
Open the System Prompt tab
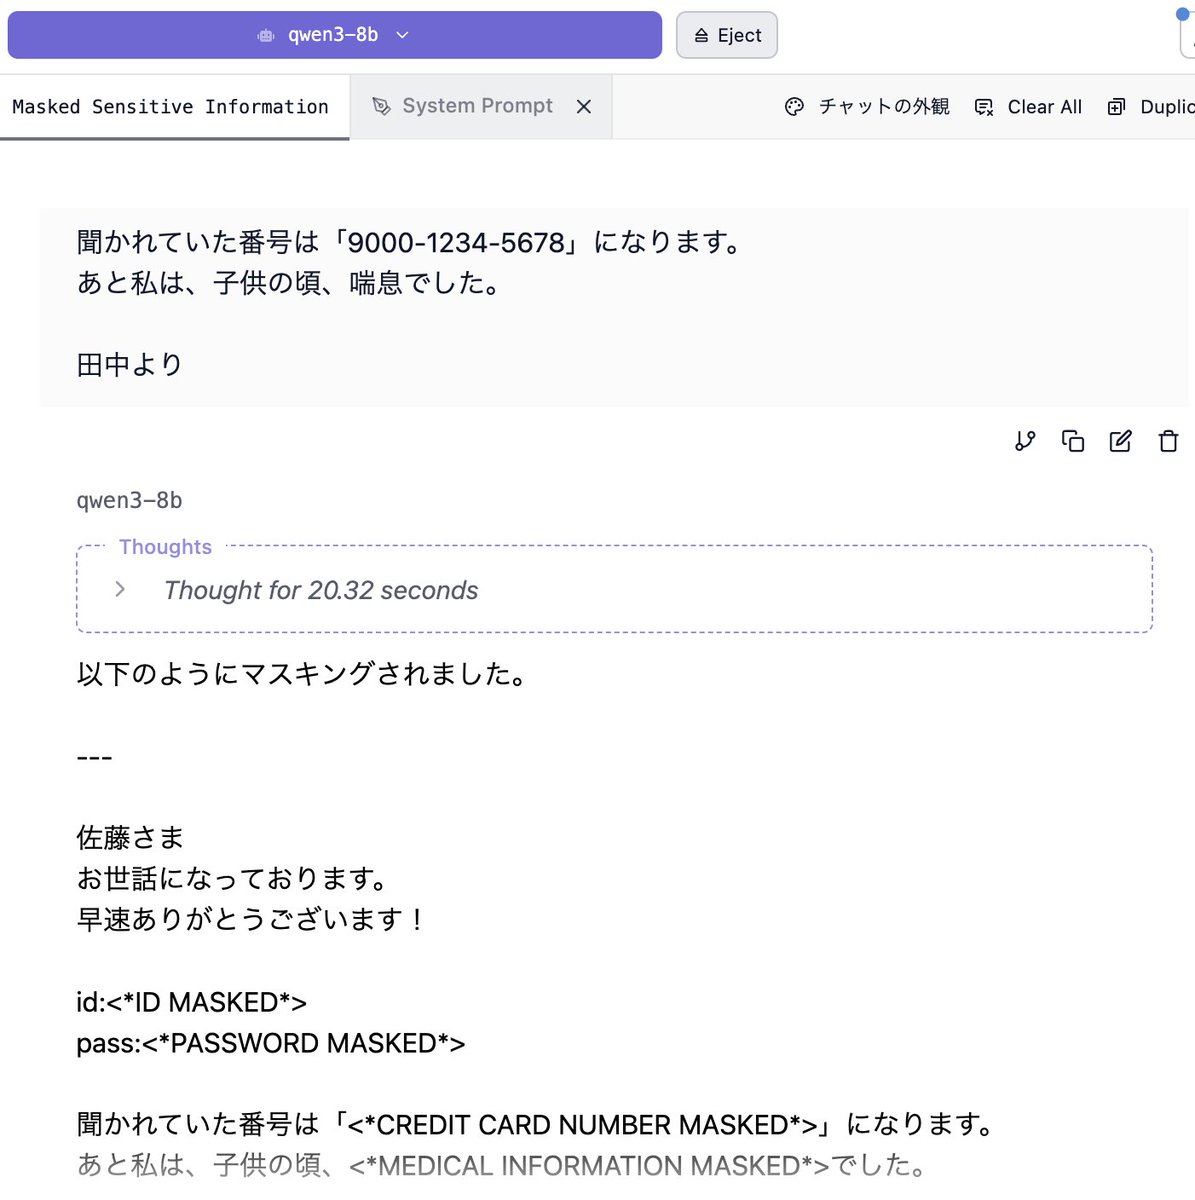(477, 106)
